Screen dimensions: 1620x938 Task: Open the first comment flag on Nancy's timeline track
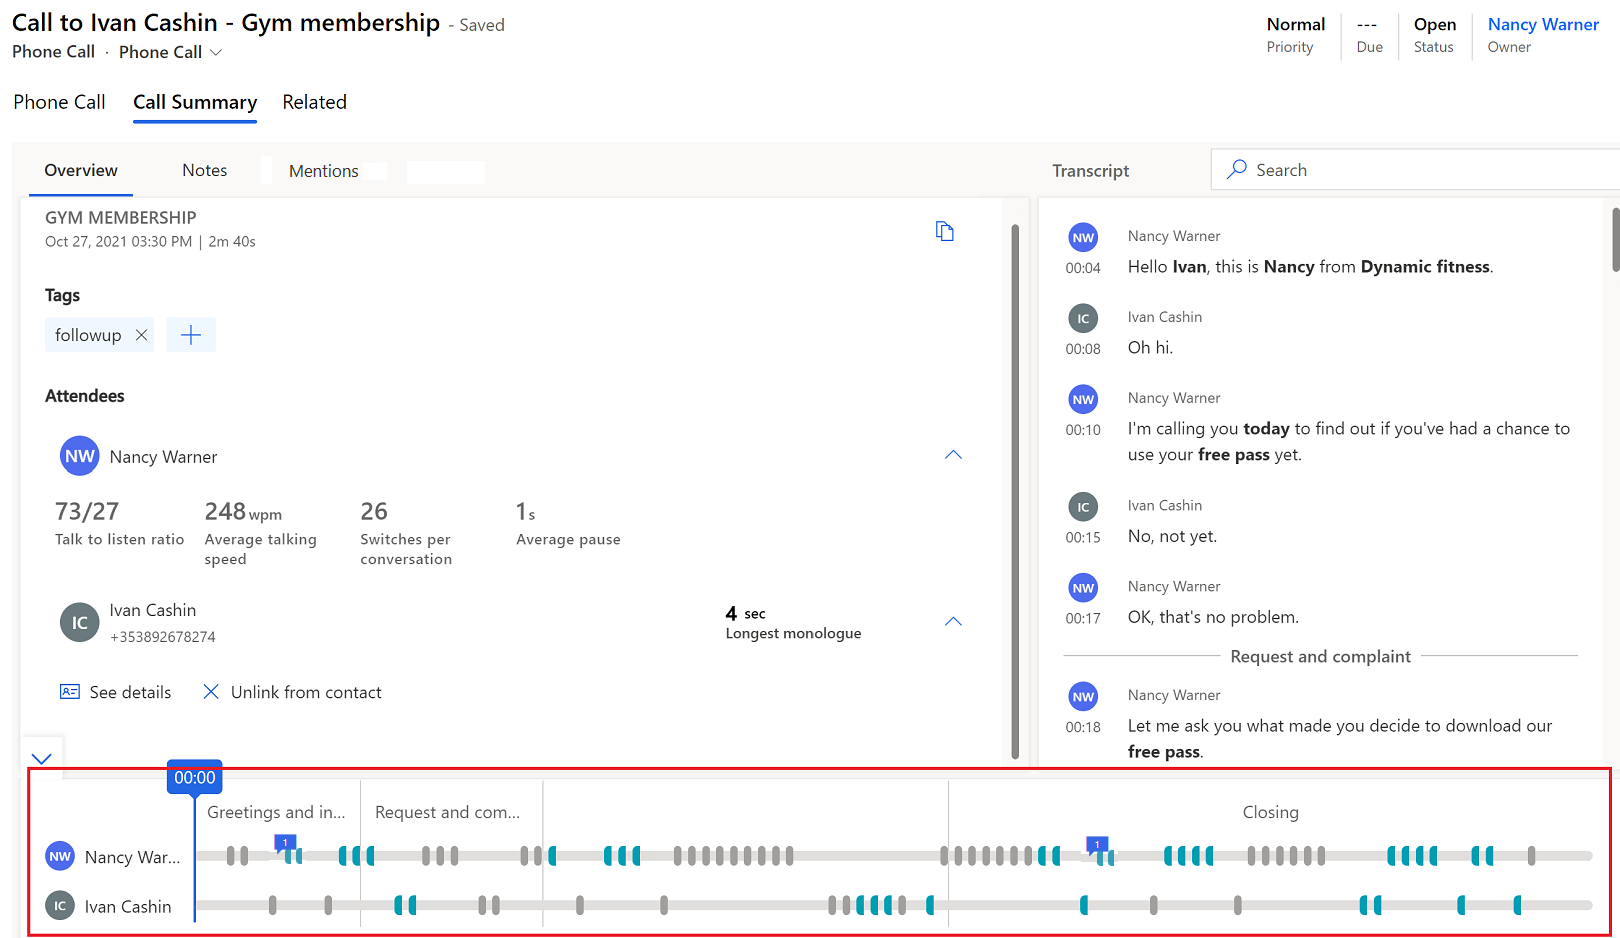[x=285, y=843]
